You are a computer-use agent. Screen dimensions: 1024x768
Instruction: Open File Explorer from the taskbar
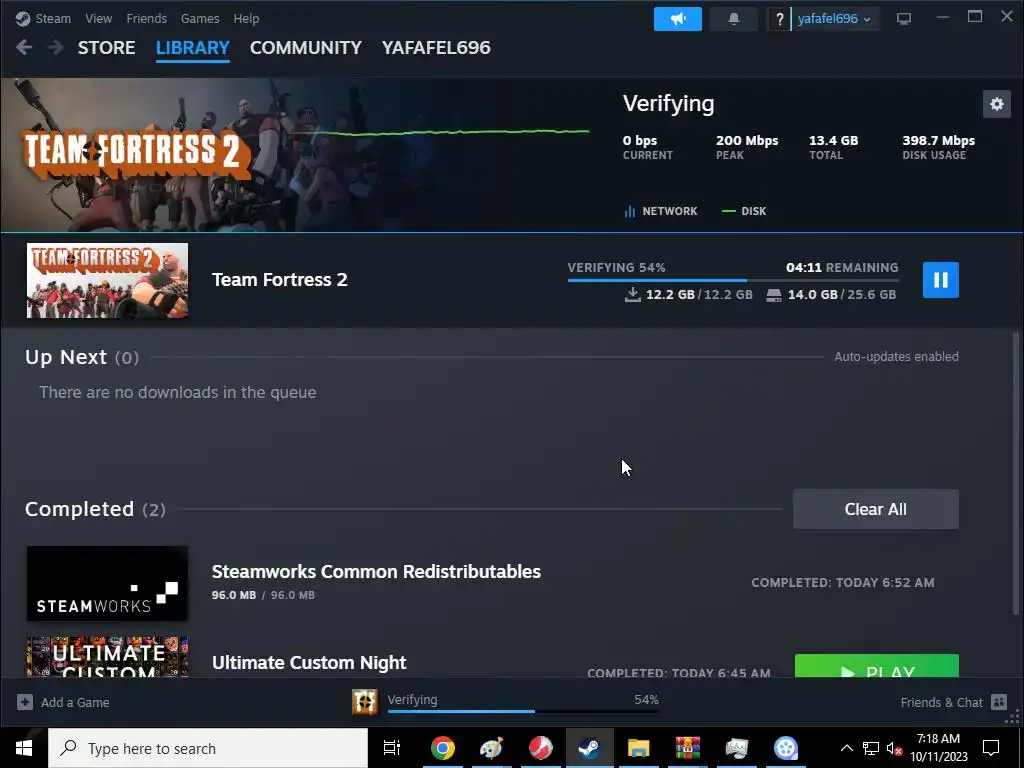pos(639,748)
